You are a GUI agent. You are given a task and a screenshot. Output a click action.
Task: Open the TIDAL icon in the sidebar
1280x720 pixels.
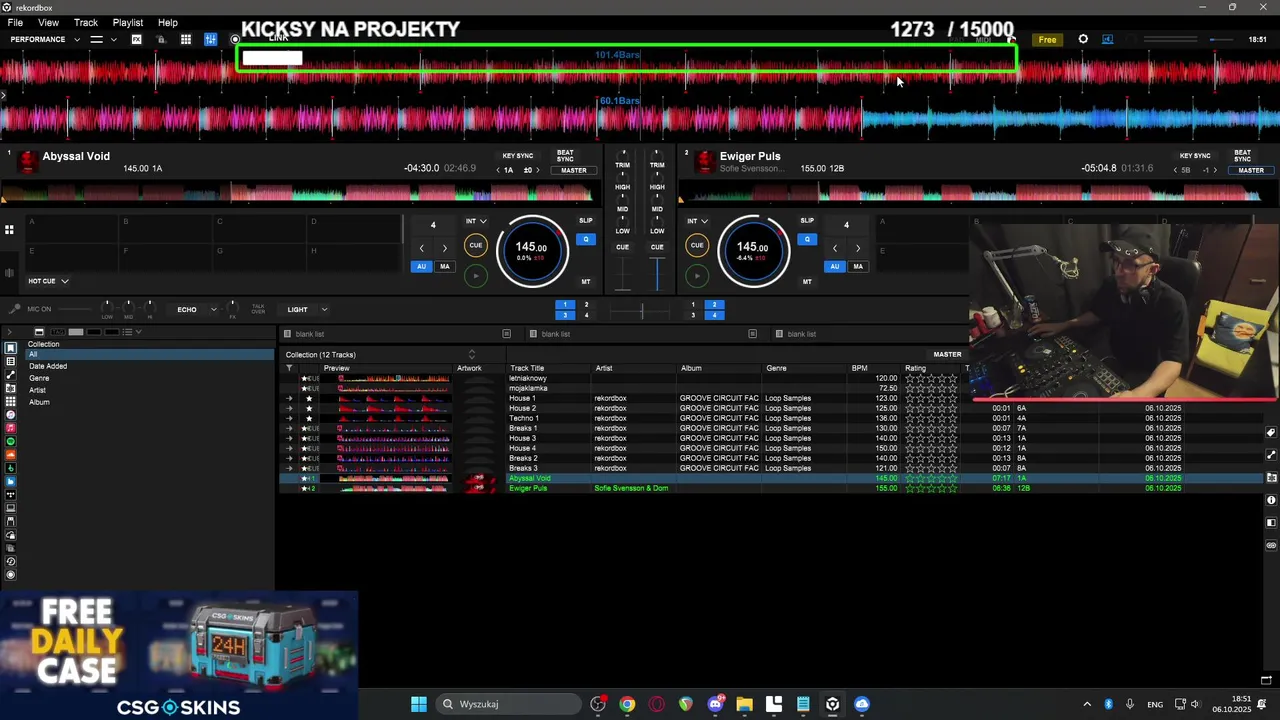11,495
